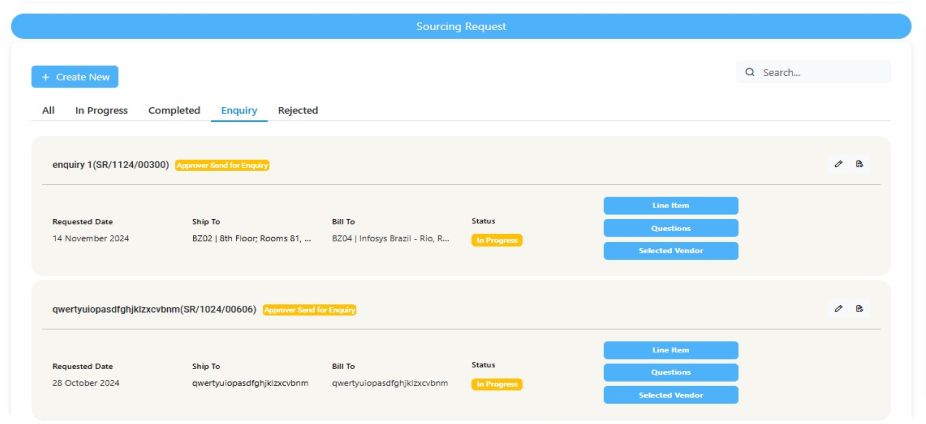
Task: Open Line Item for enquiry 1
Action: point(671,205)
